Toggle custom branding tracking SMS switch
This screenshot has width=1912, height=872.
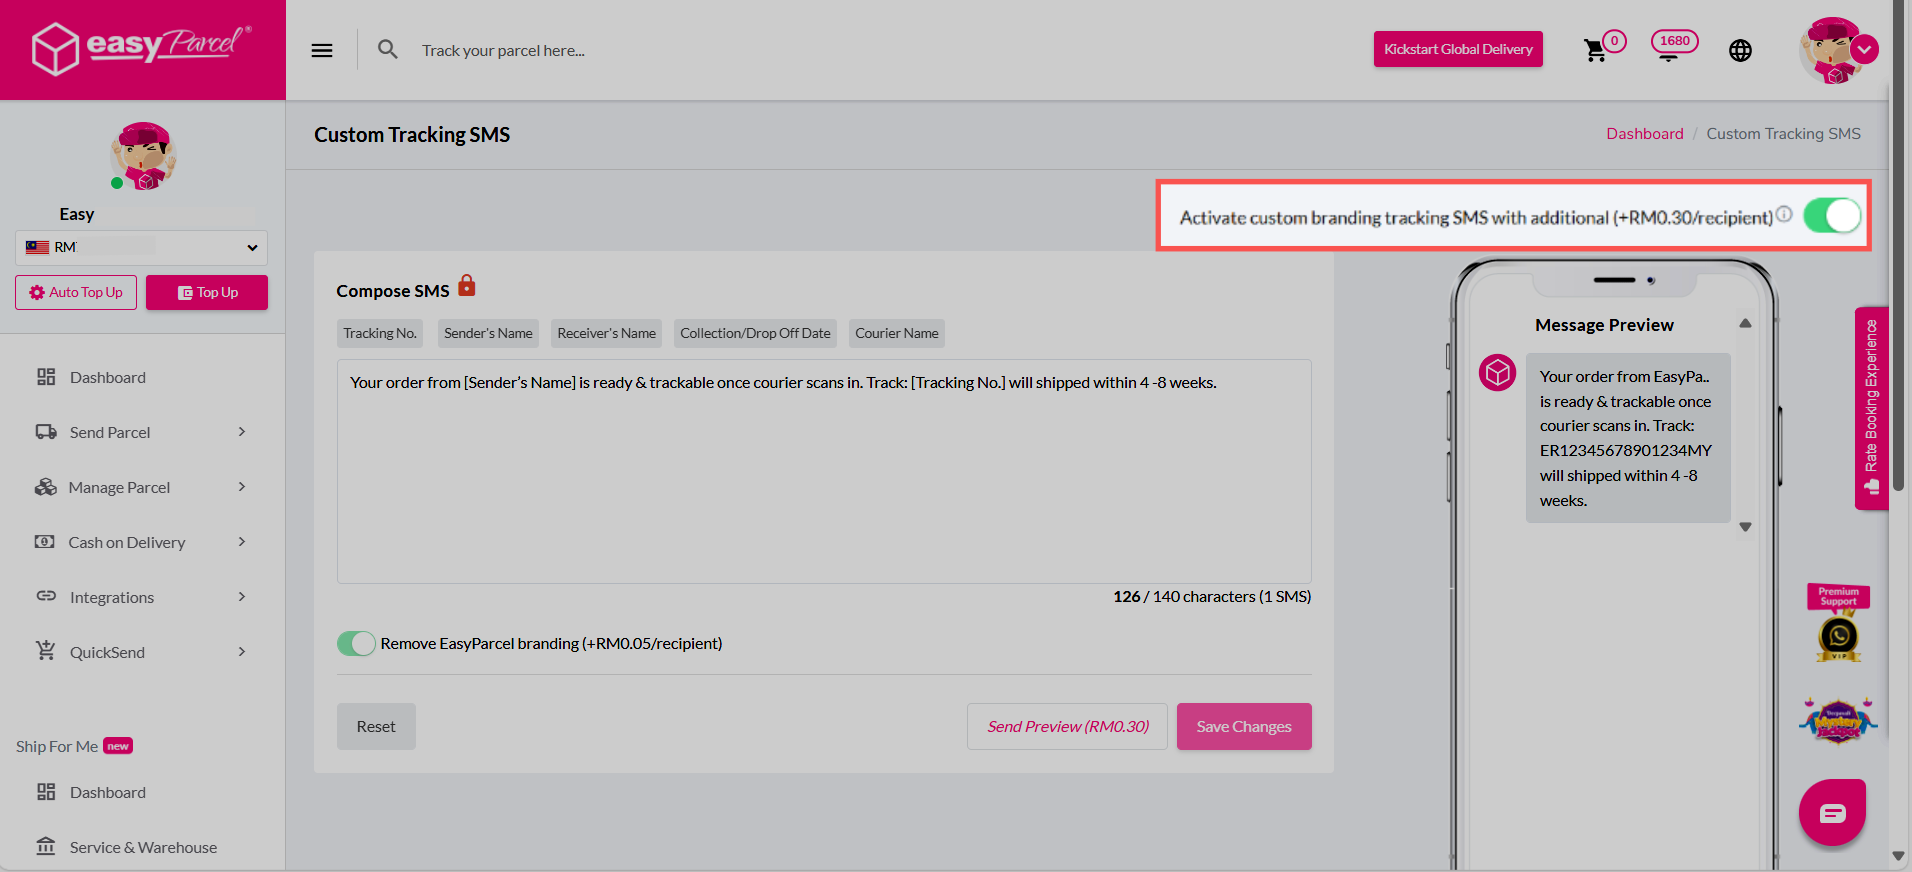[x=1832, y=215]
